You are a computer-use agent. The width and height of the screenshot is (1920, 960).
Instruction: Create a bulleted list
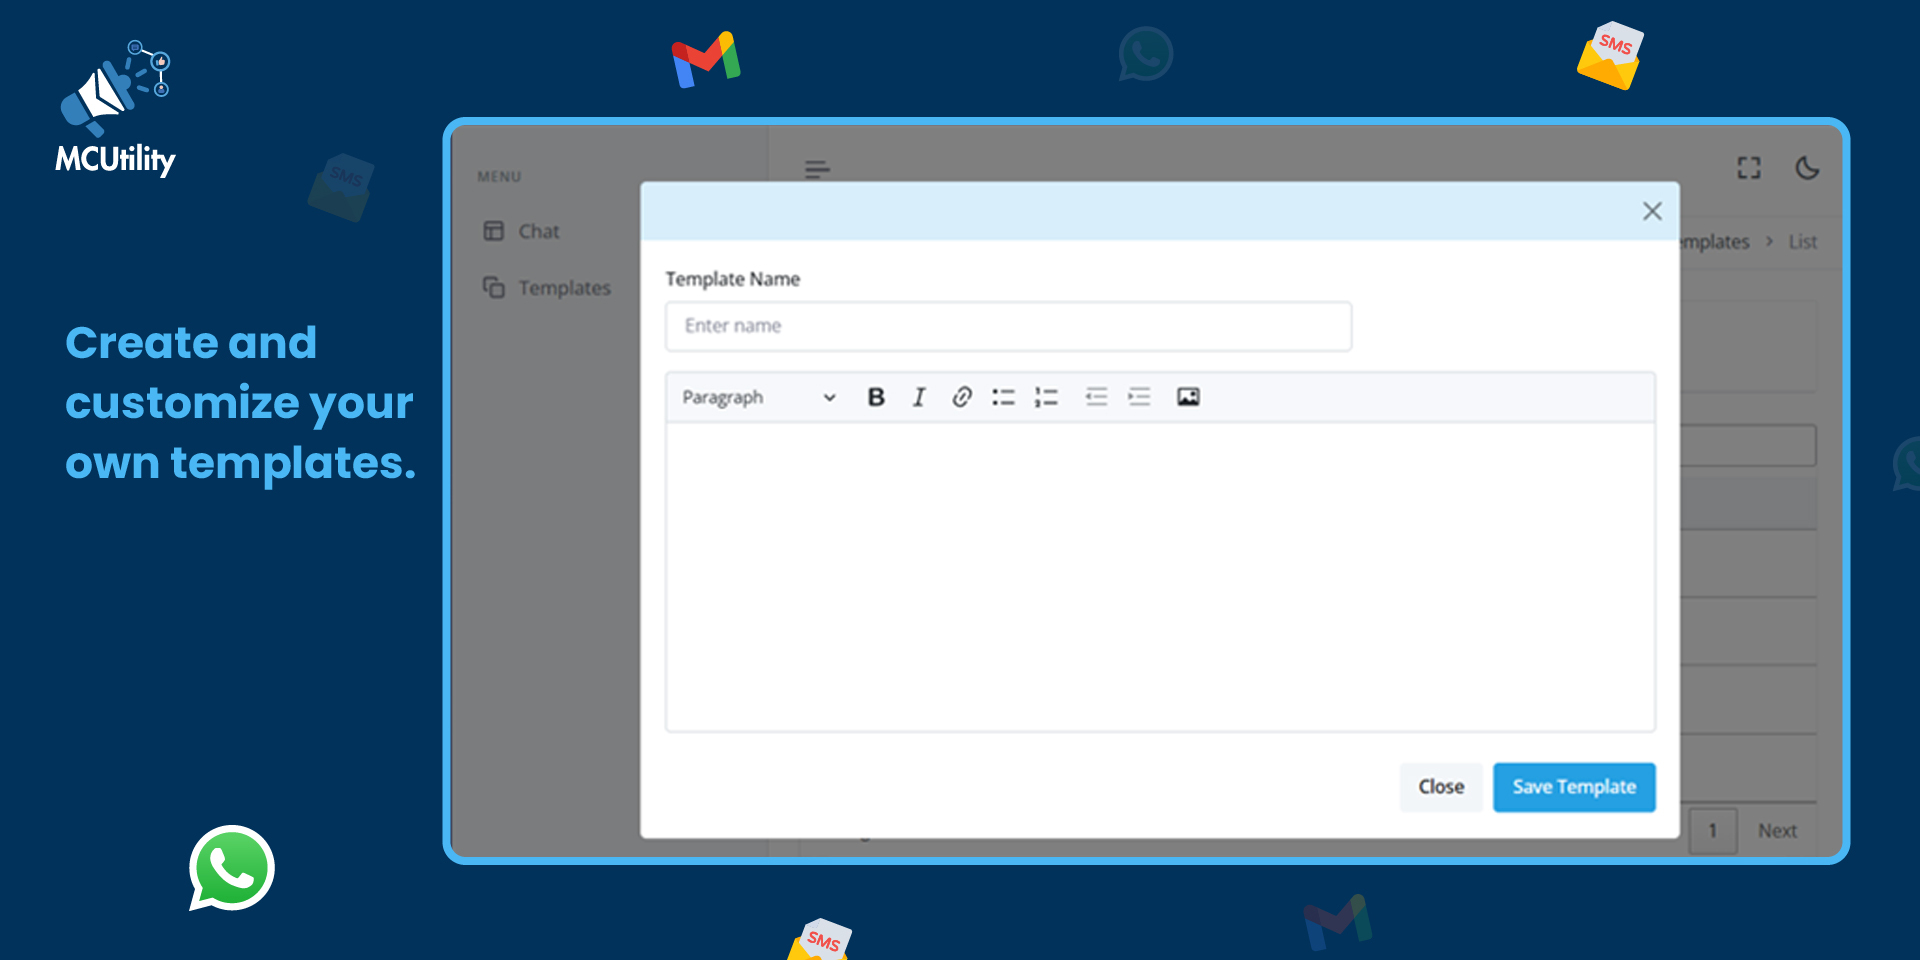pos(1003,397)
